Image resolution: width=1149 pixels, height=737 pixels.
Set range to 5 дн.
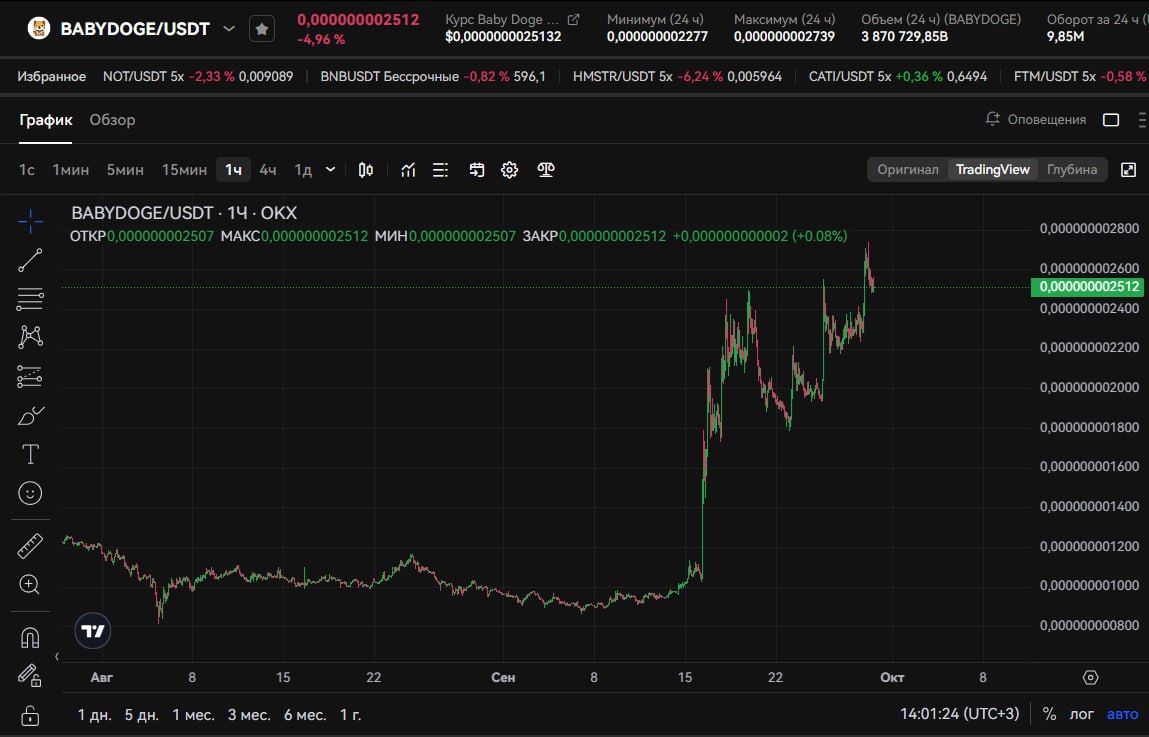click(x=141, y=714)
